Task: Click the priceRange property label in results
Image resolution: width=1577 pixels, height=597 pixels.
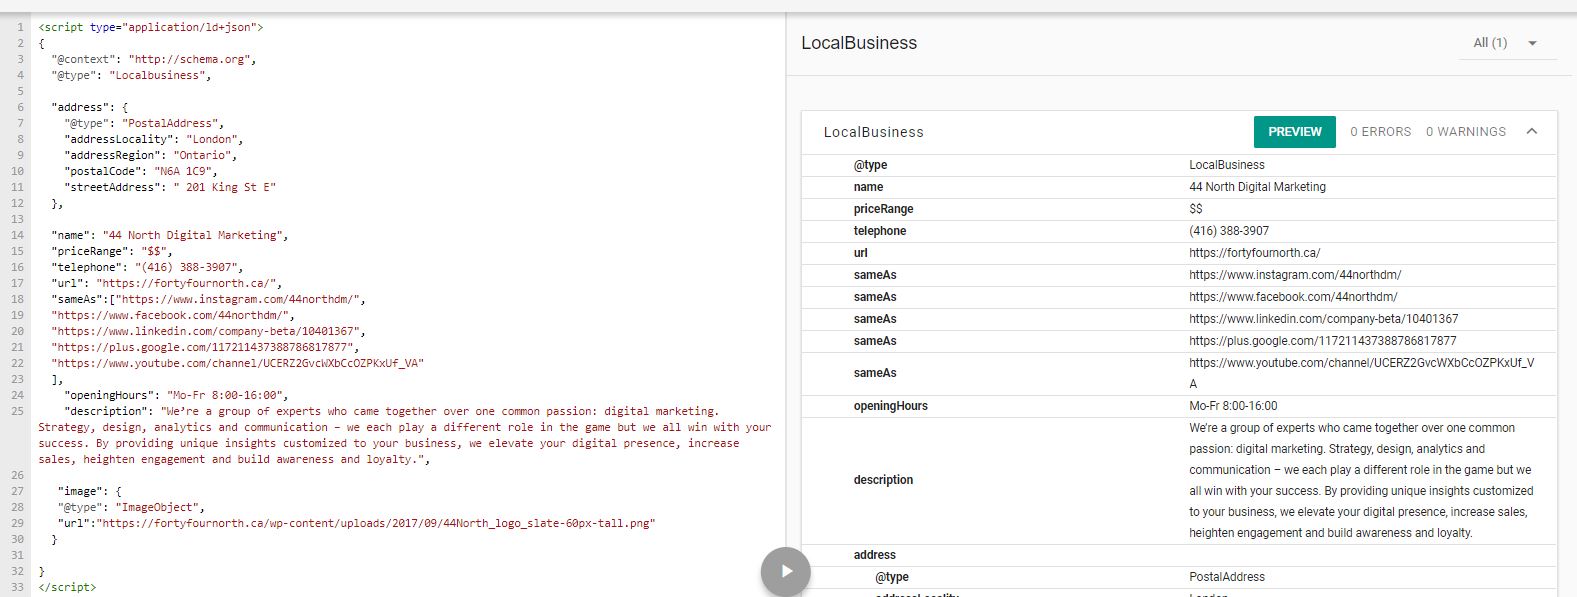Action: point(883,209)
